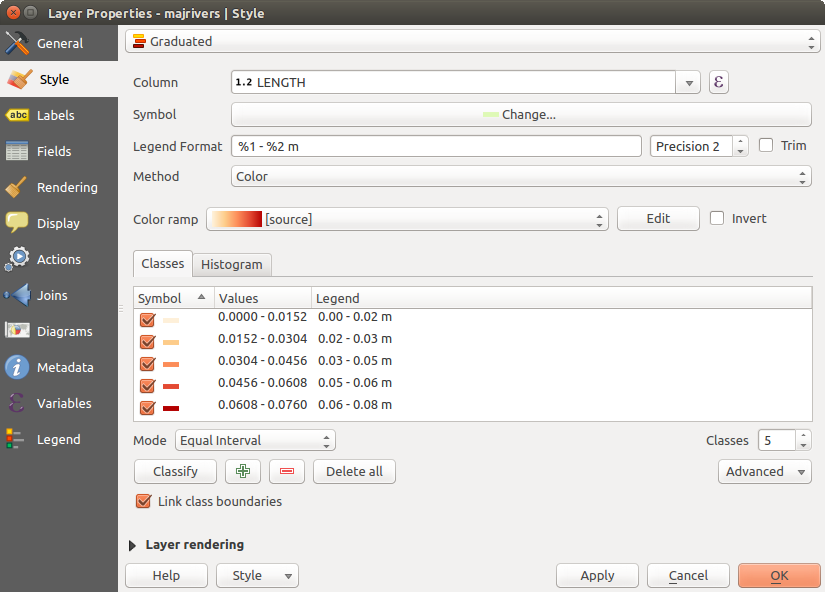Uncheck Link class boundaries
The width and height of the screenshot is (825, 592).
coord(143,502)
